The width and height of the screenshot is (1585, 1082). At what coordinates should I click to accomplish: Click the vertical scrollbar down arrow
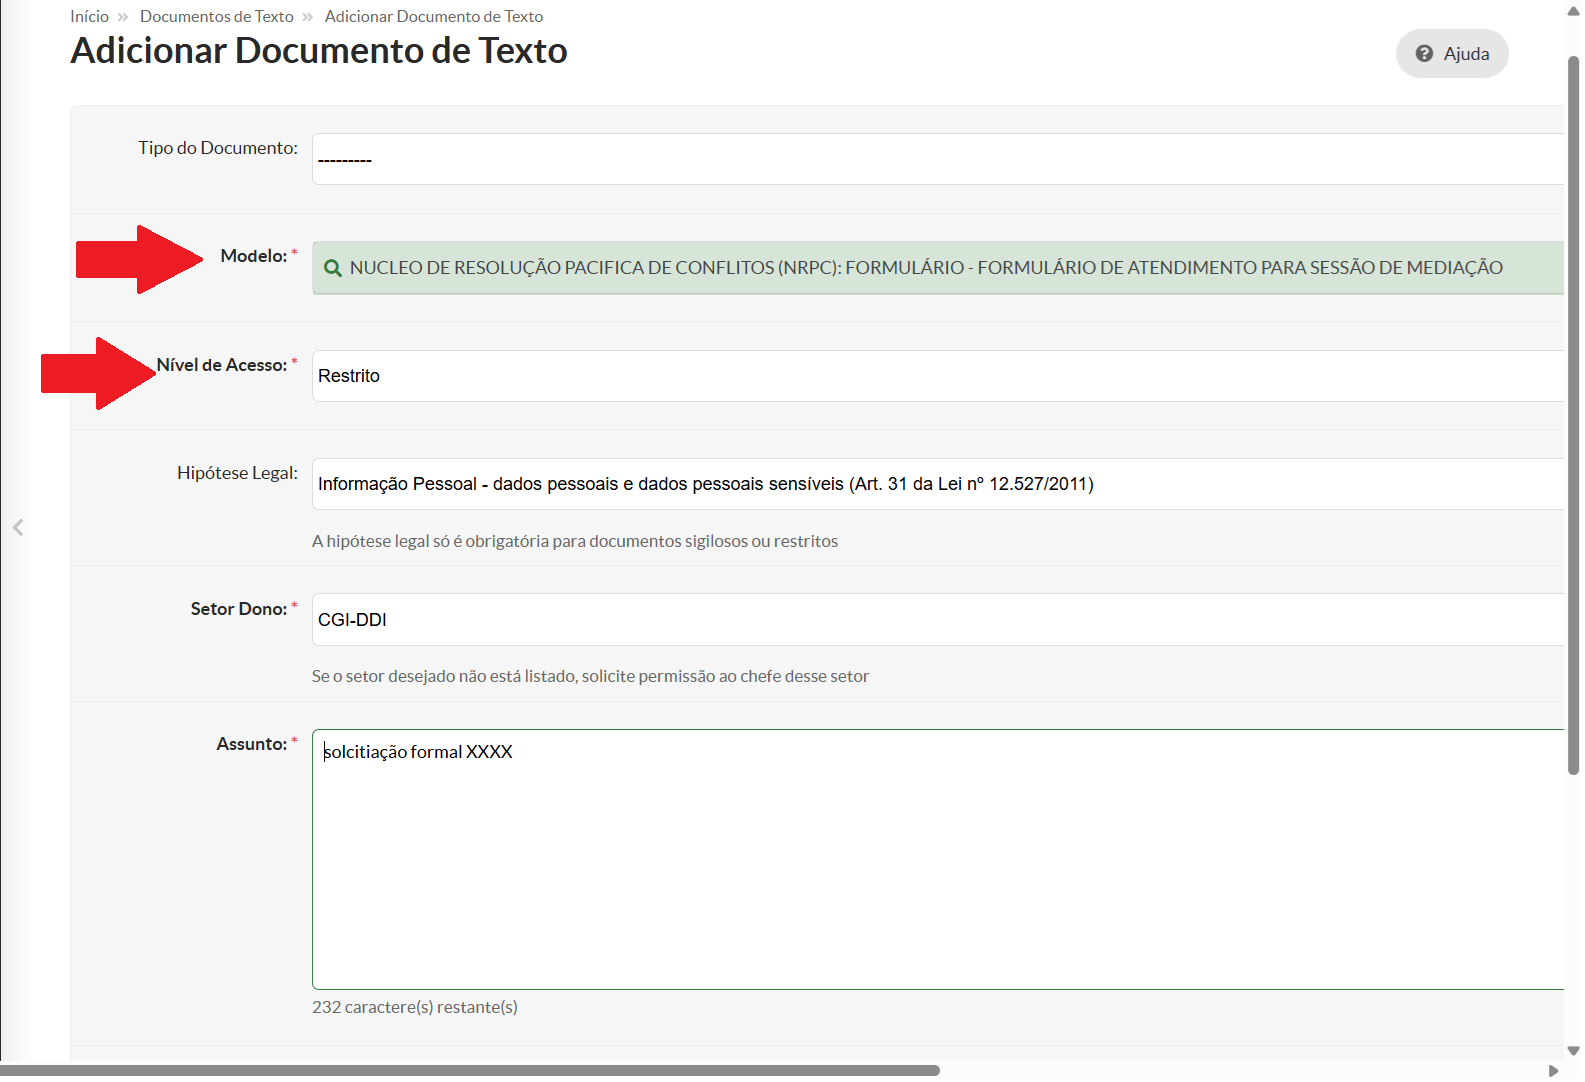tap(1573, 1051)
